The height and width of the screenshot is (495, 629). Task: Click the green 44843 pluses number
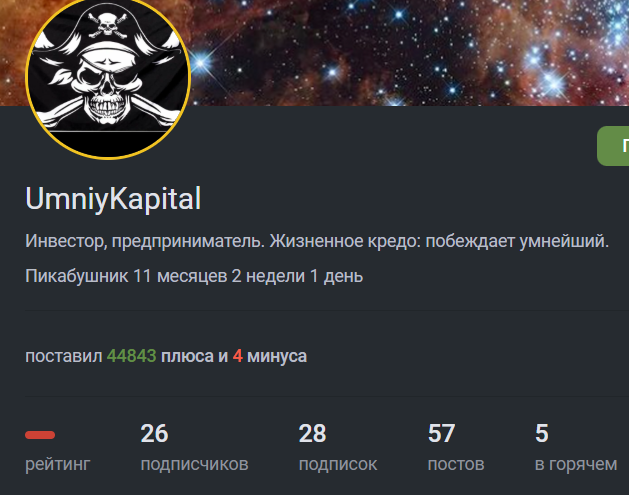tap(132, 356)
